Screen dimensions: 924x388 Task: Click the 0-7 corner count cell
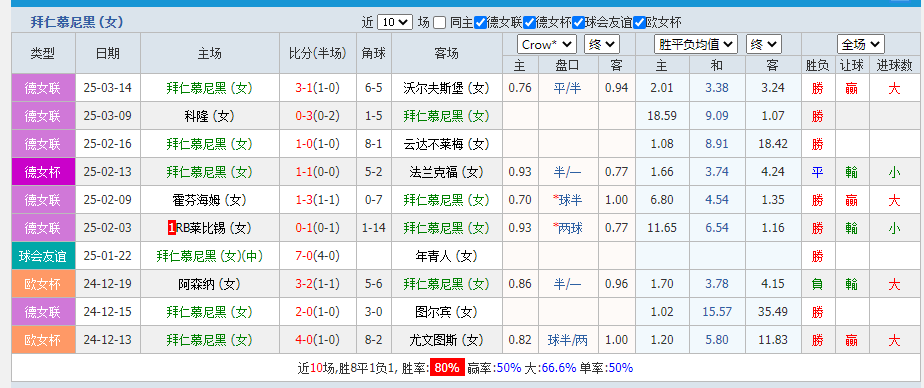(374, 200)
